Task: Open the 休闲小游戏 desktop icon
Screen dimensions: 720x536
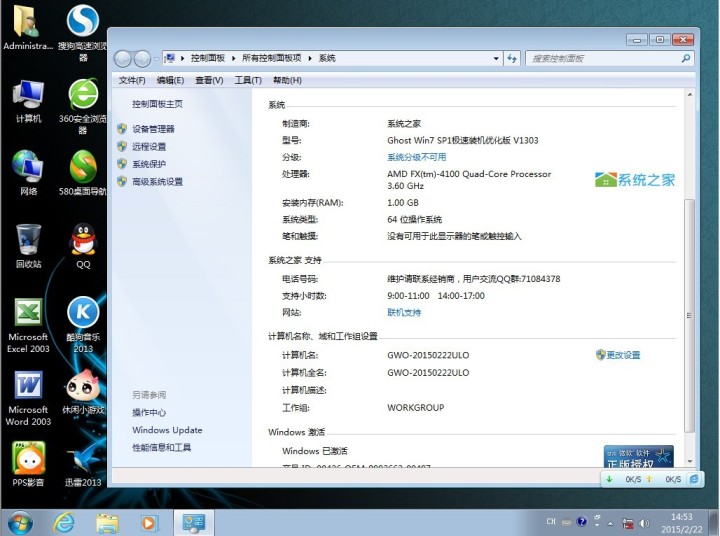Action: pos(83,392)
